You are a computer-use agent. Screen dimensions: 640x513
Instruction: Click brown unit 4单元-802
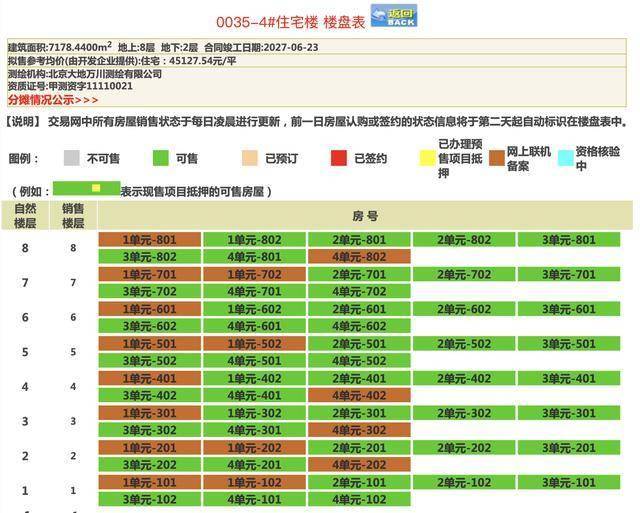(x=359, y=257)
